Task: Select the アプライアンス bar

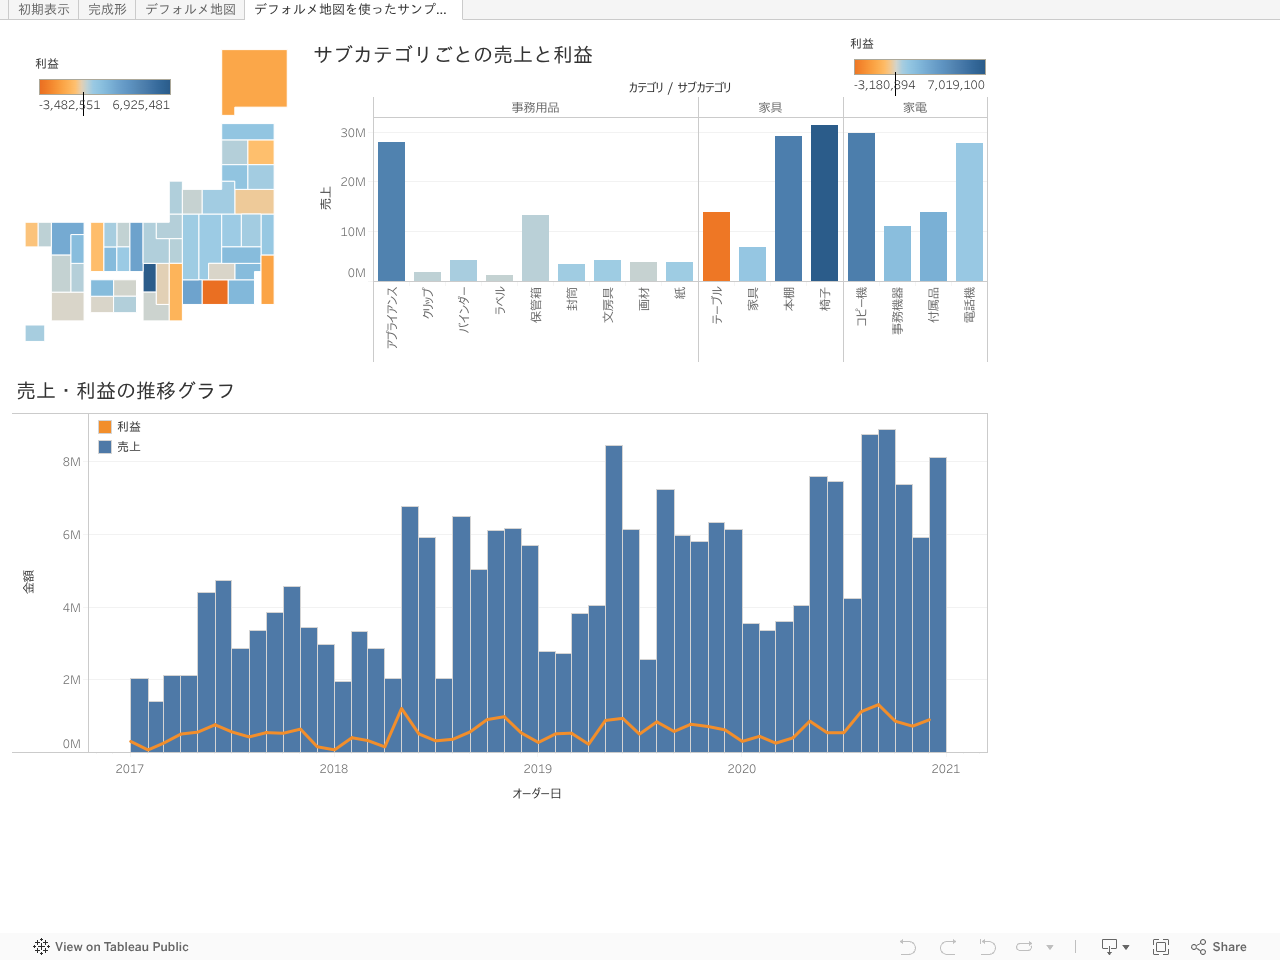Action: click(392, 211)
